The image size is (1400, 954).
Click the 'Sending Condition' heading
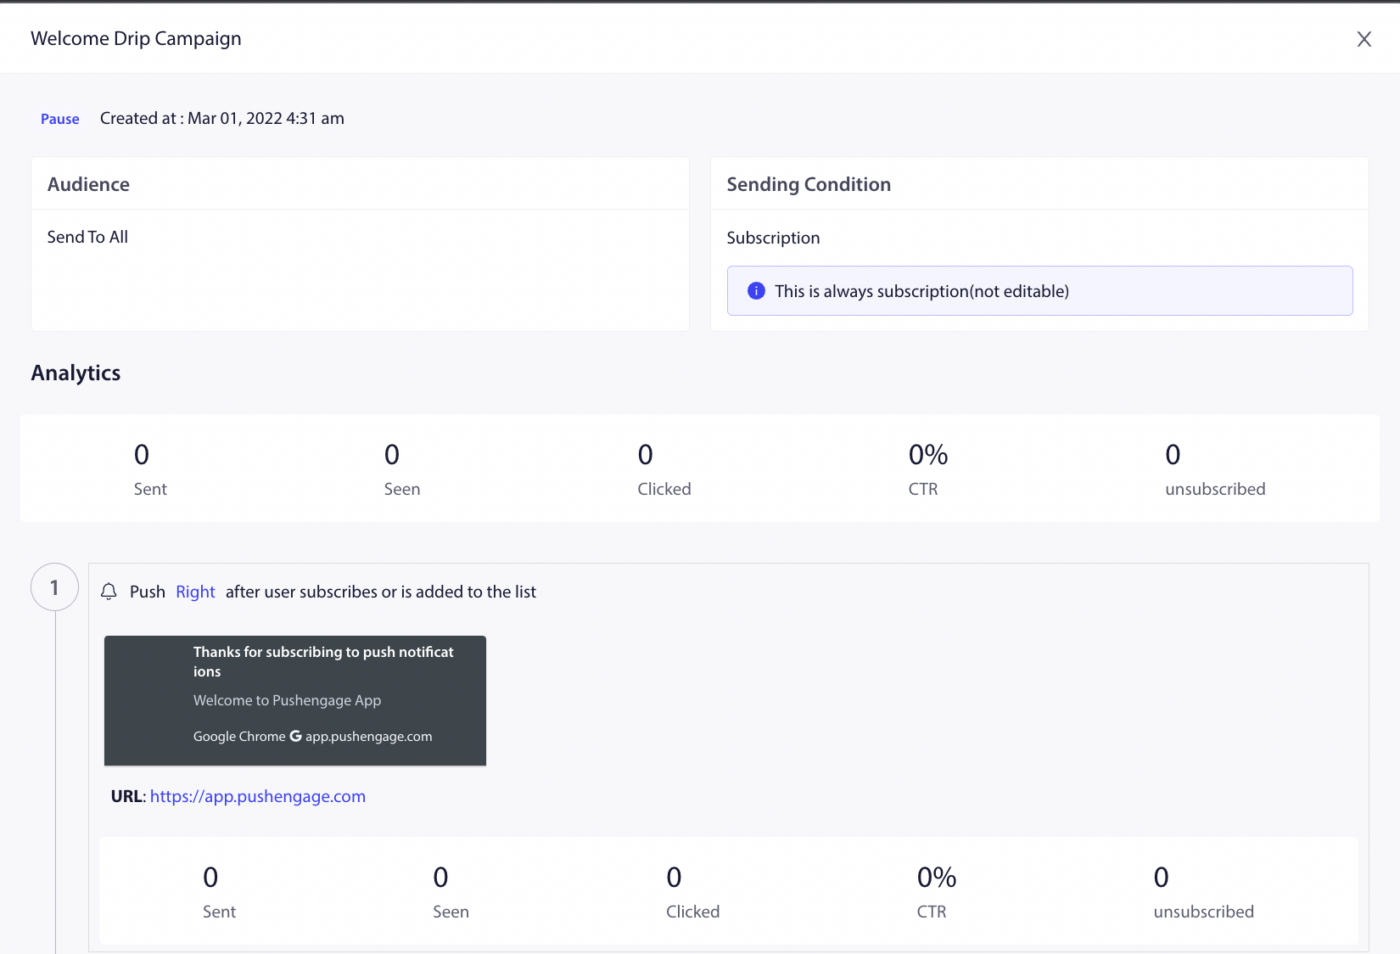[808, 184]
